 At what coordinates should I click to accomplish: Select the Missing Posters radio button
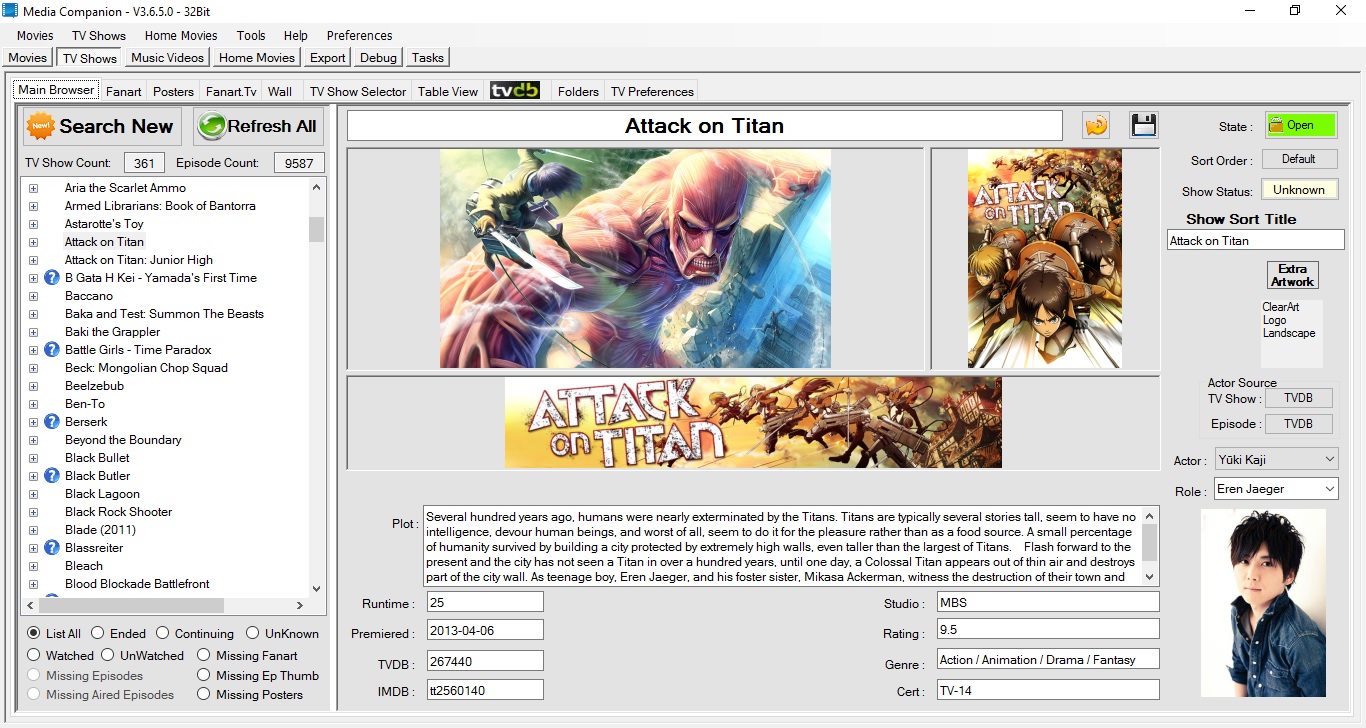point(204,694)
